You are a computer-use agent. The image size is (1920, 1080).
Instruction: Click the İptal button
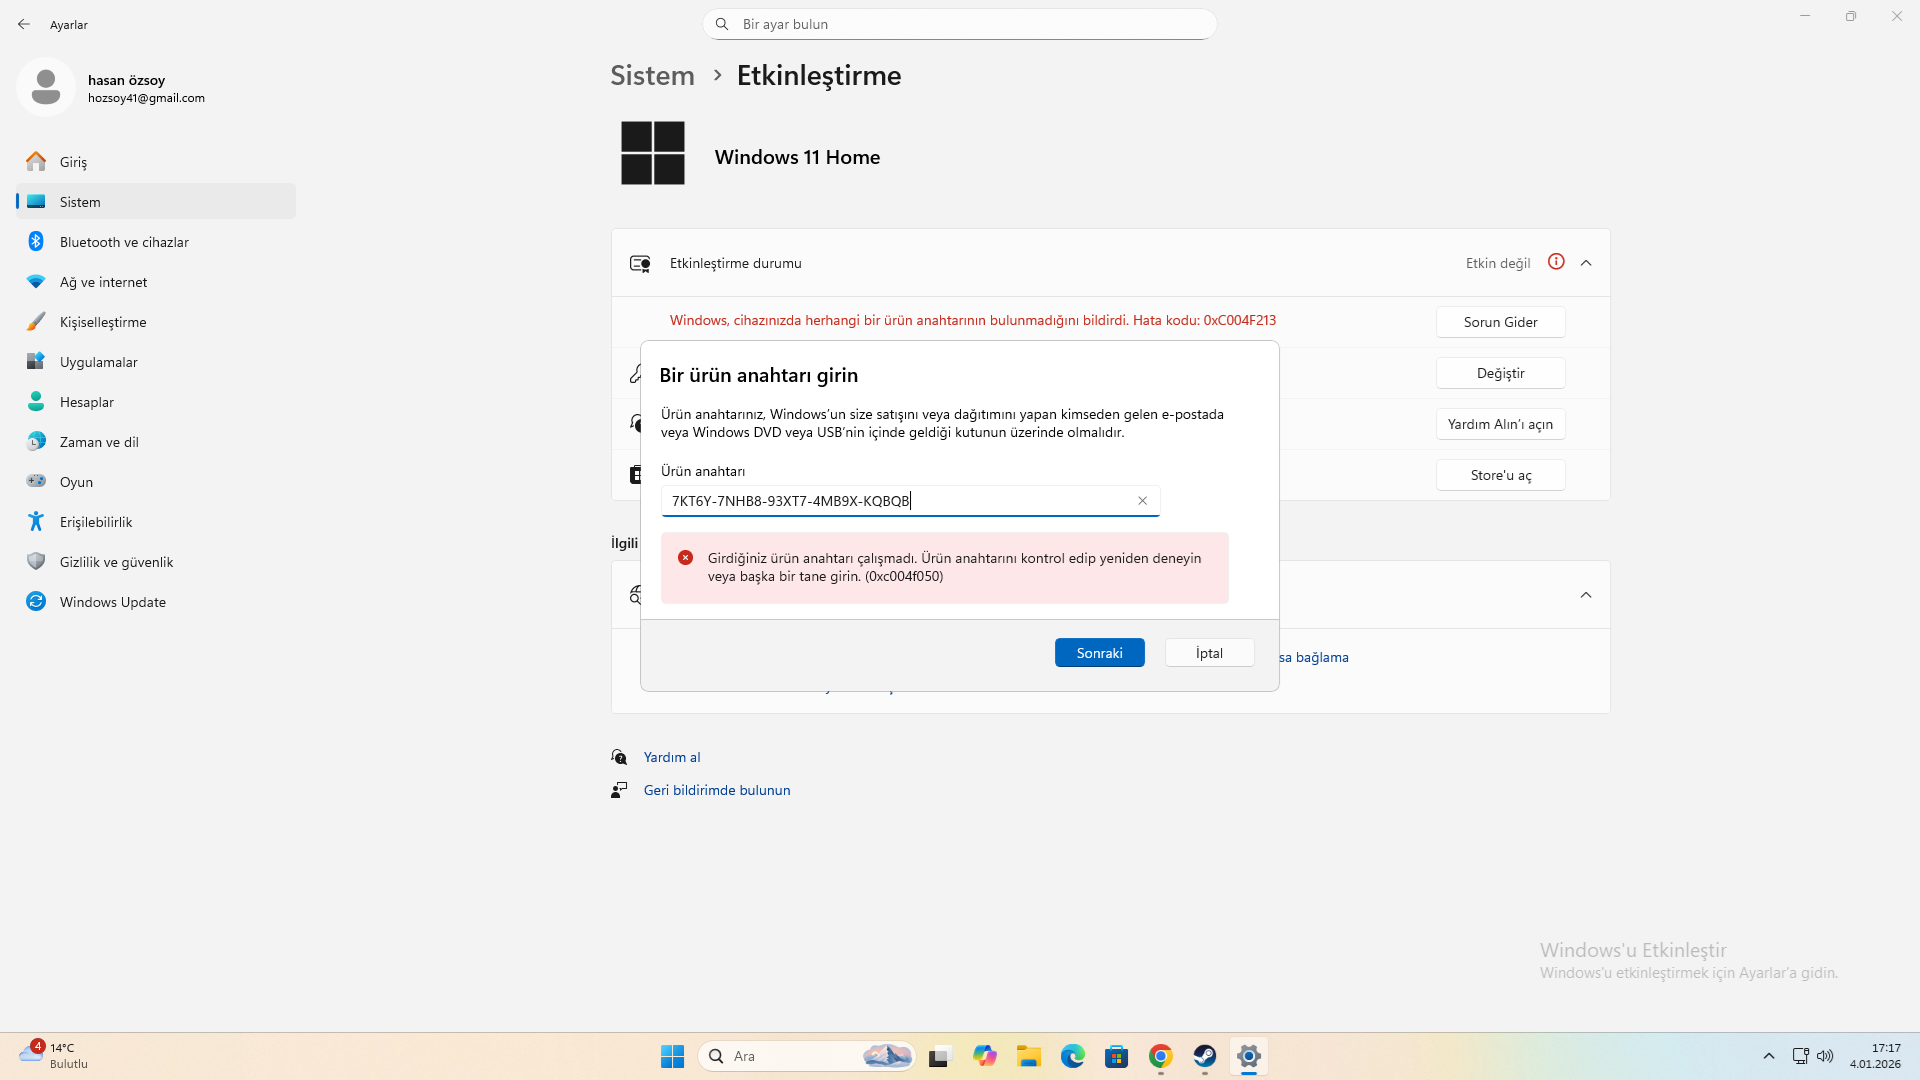[1209, 653]
